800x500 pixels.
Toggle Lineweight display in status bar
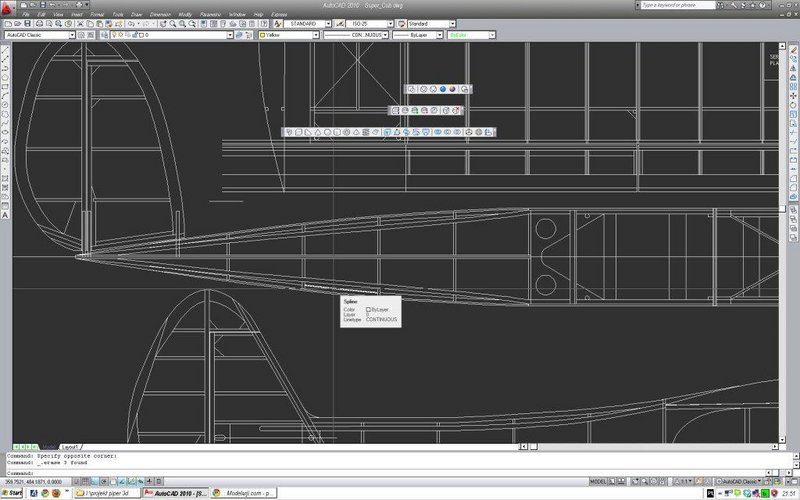click(149, 481)
